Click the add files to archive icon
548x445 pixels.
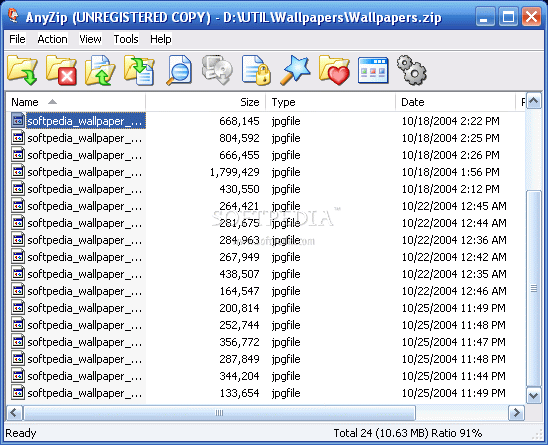pos(100,70)
